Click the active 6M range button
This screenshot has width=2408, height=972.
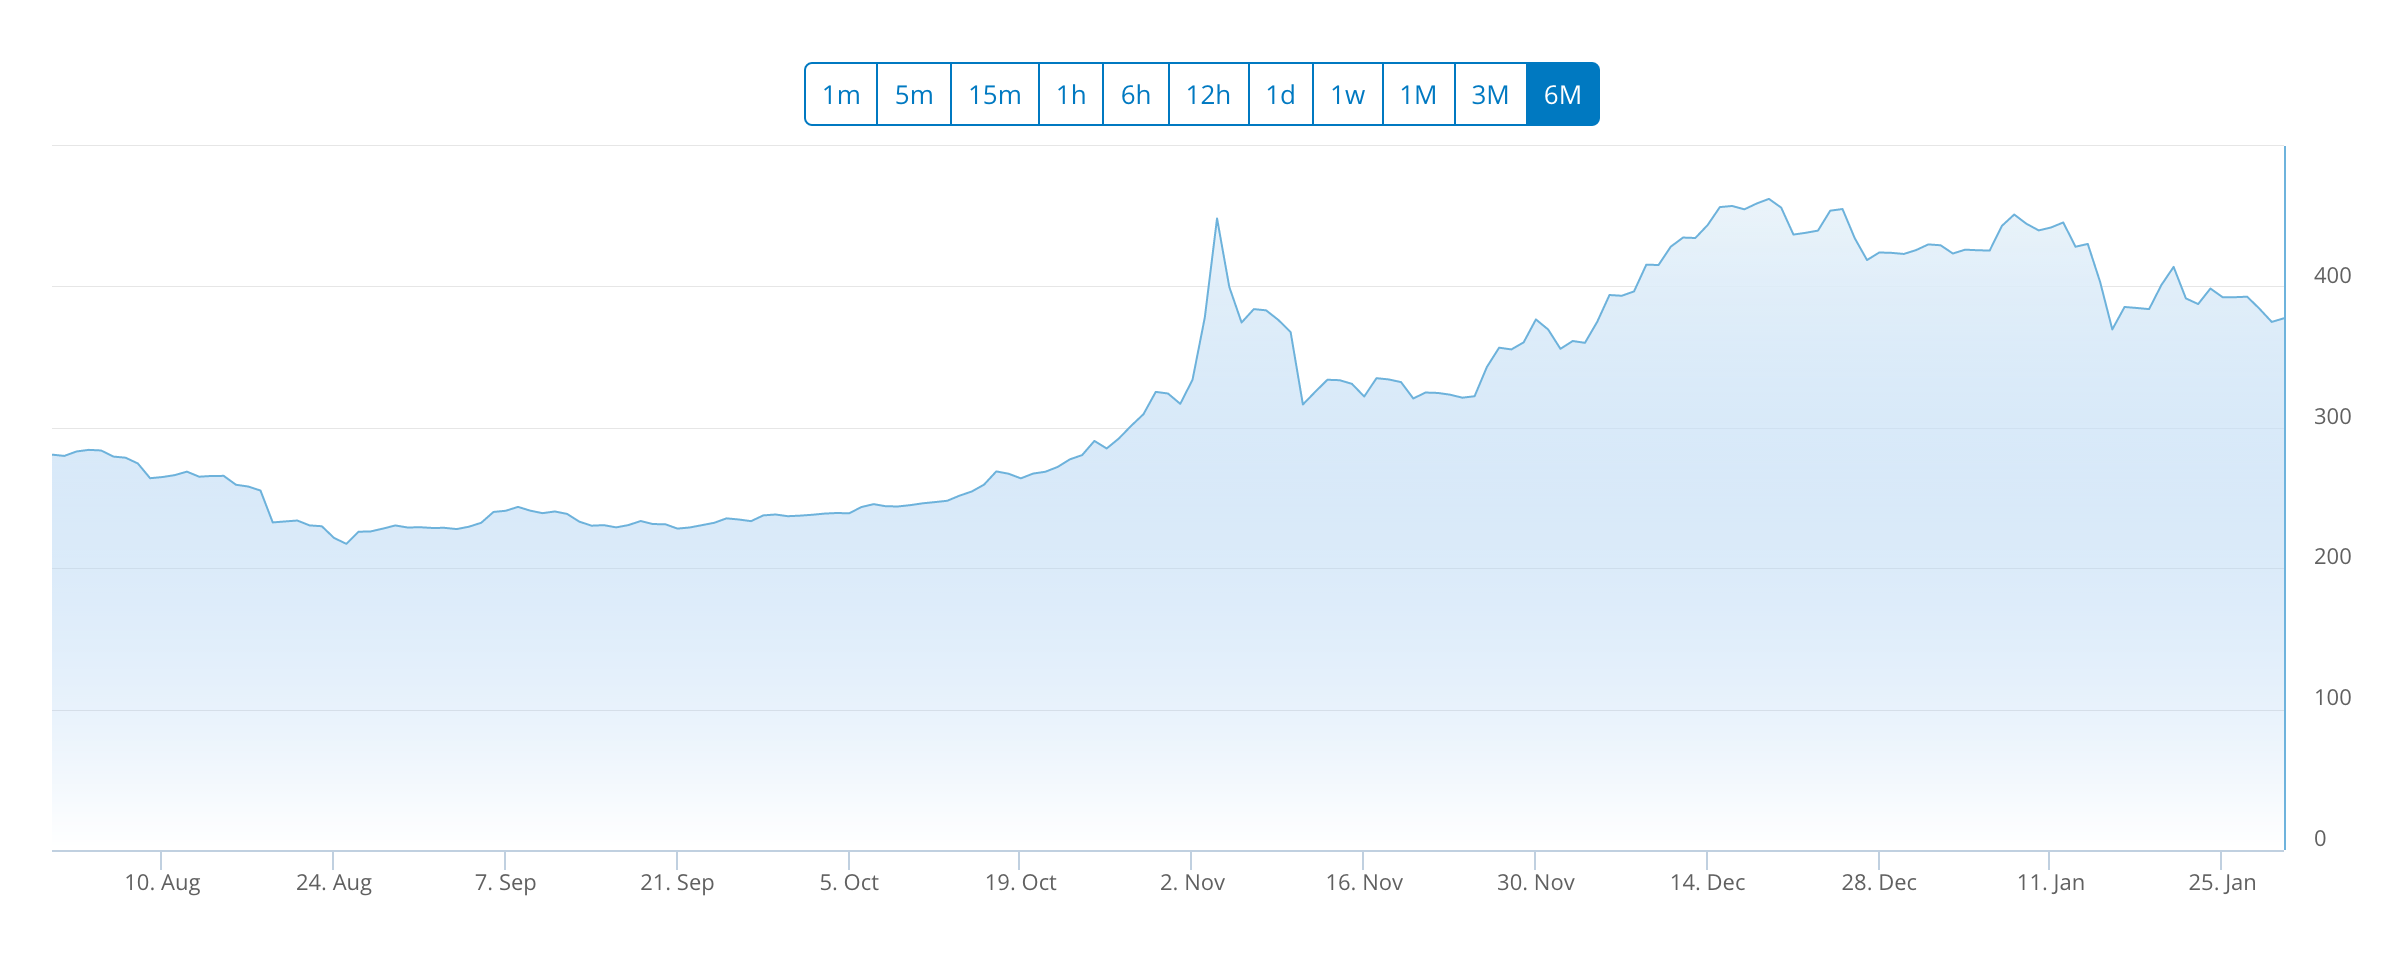(x=1563, y=95)
